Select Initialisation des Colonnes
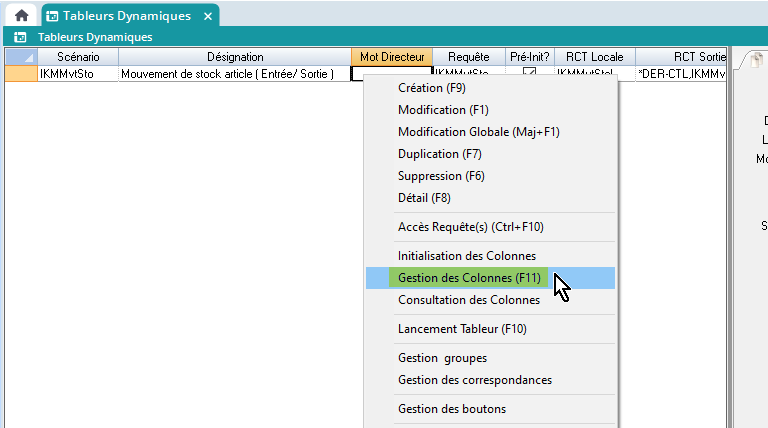Screen dimensions: 768x428 point(466,256)
